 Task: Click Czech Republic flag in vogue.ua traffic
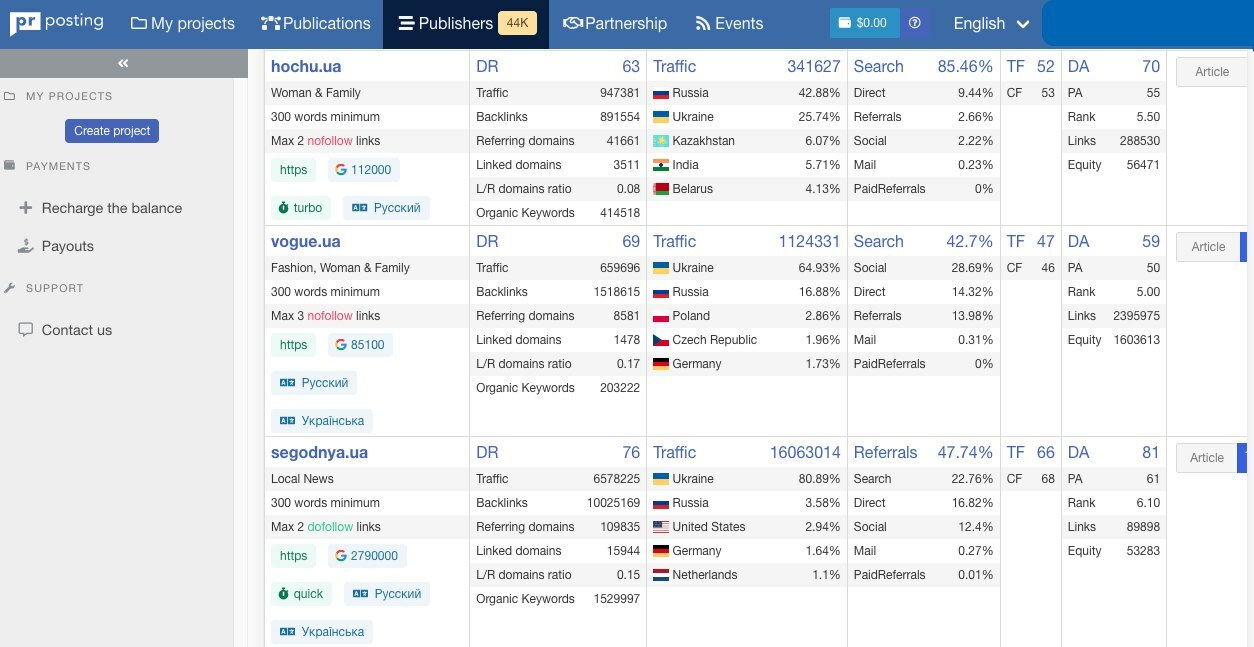point(660,340)
